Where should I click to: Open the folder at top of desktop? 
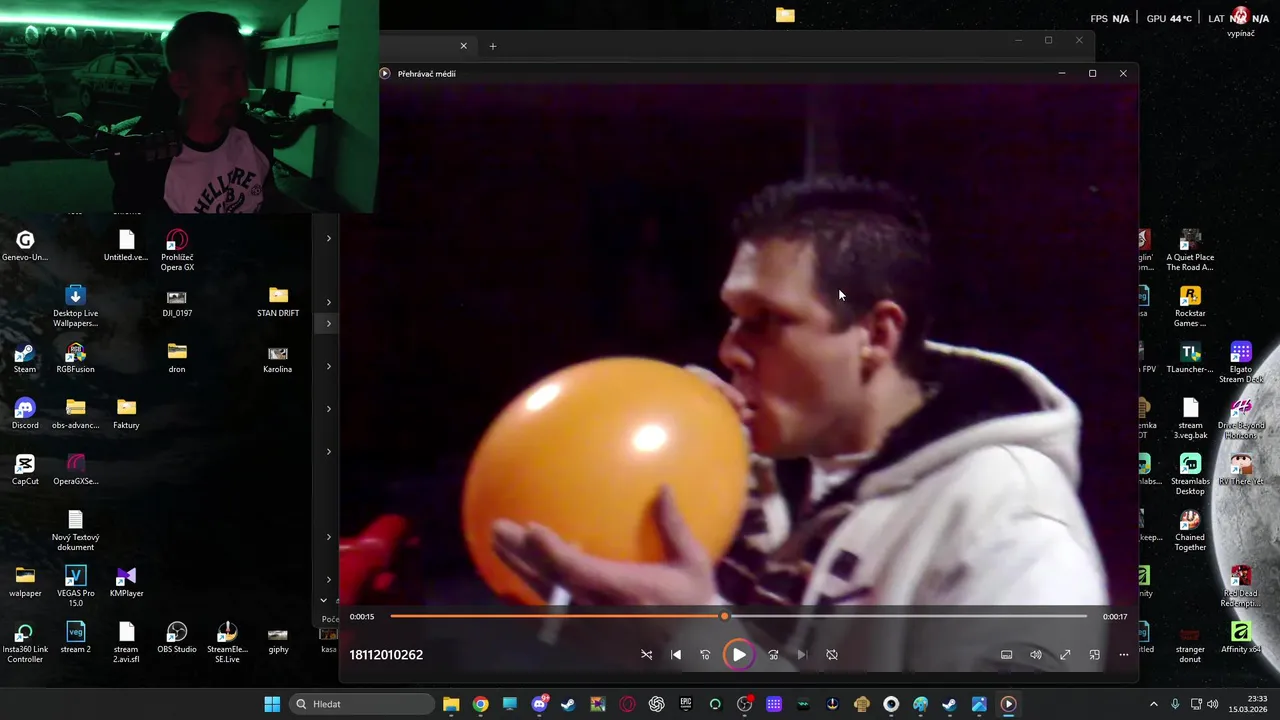pyautogui.click(x=785, y=15)
